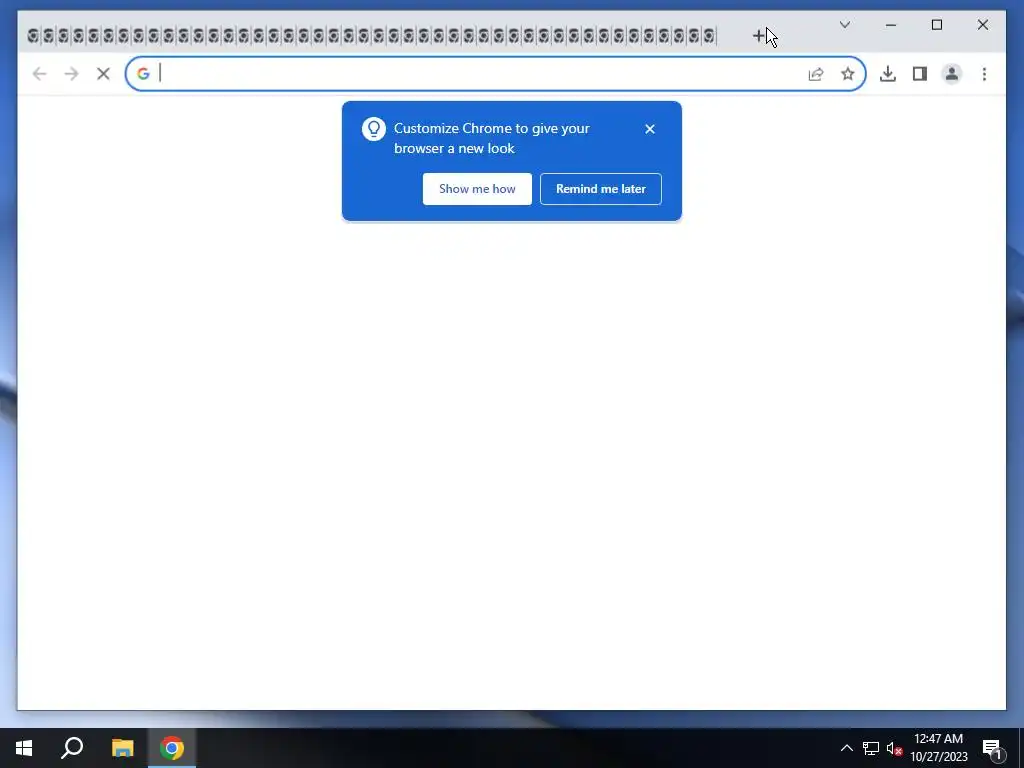The image size is (1024, 768).
Task: Open the clock showing 12:47 AM
Action: coord(938,748)
